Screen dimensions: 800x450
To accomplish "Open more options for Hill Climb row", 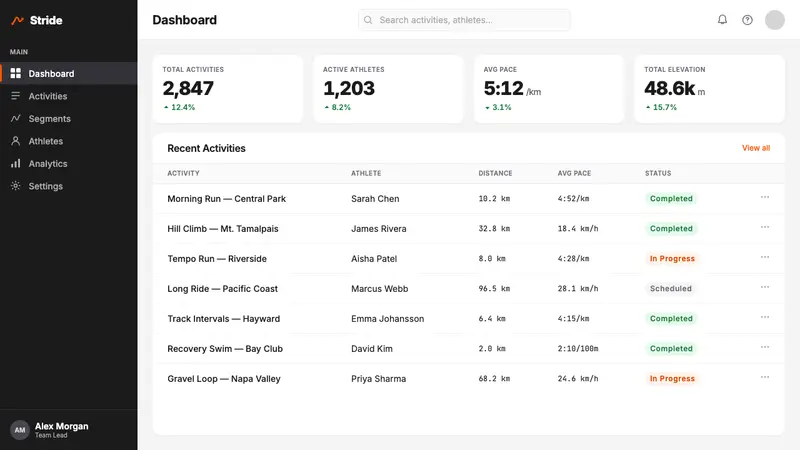I will pos(765,227).
